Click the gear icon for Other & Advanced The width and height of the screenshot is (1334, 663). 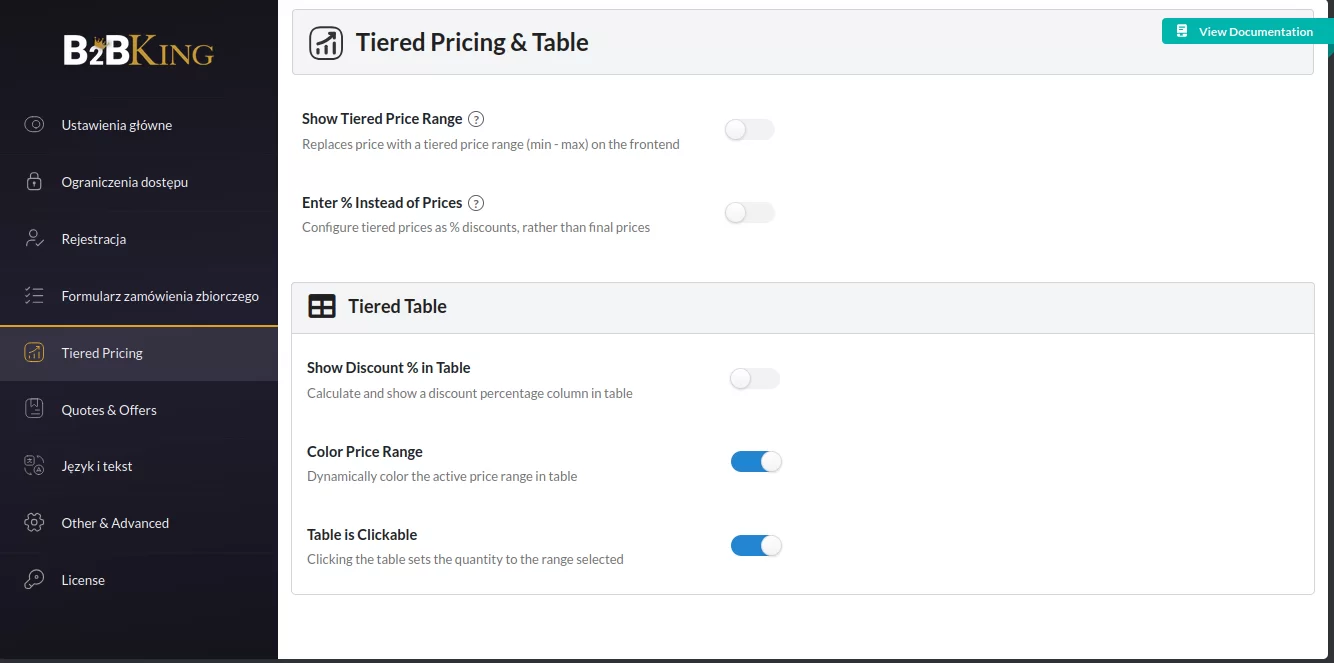pyautogui.click(x=34, y=523)
